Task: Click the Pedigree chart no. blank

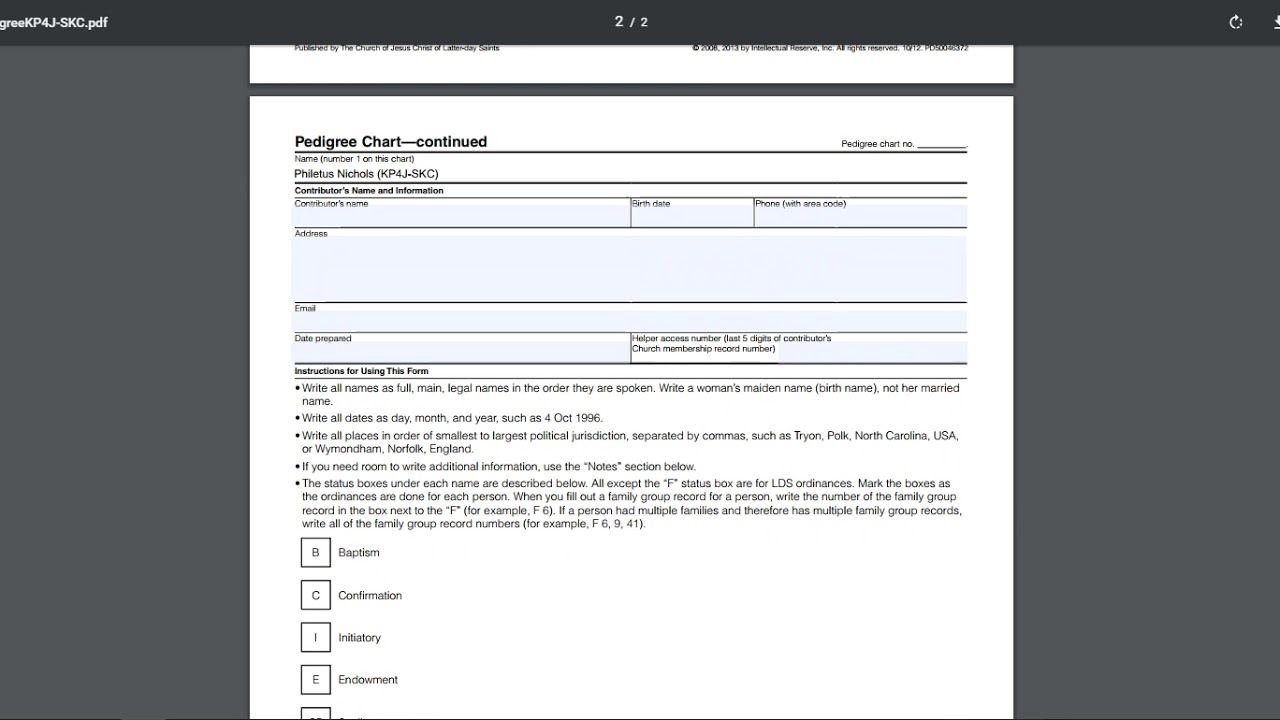Action: click(941, 144)
